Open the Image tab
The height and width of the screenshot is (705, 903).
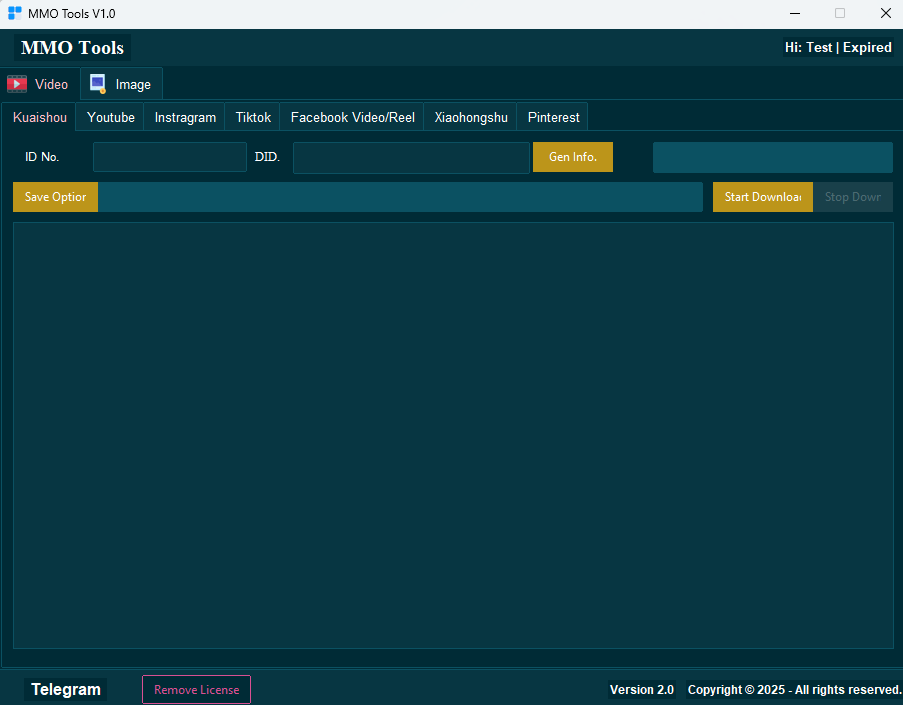pyautogui.click(x=122, y=84)
